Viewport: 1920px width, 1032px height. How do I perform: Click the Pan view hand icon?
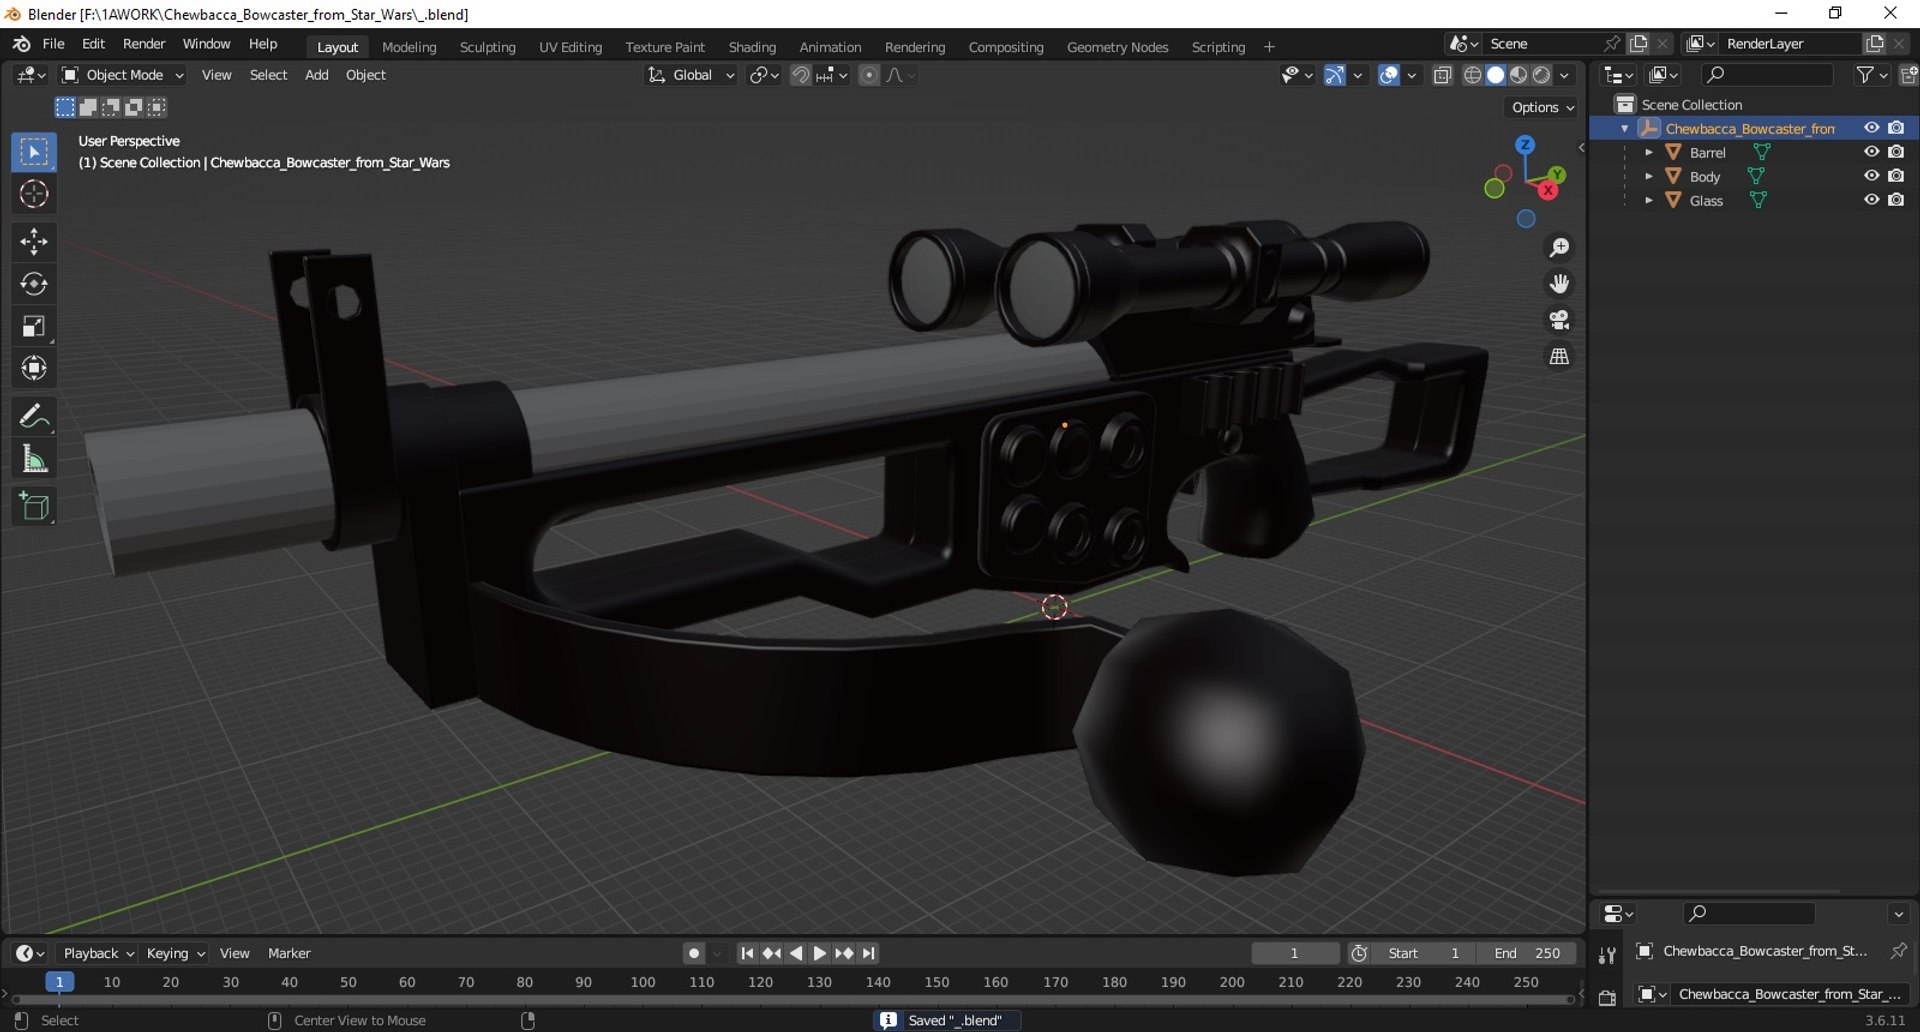(1559, 284)
